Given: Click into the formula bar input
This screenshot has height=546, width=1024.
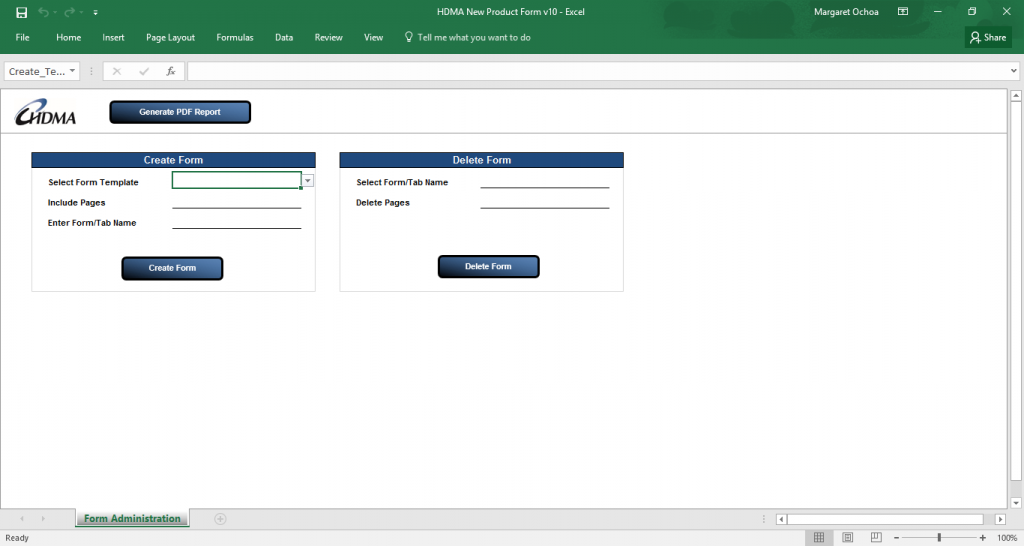Looking at the screenshot, I should point(598,71).
